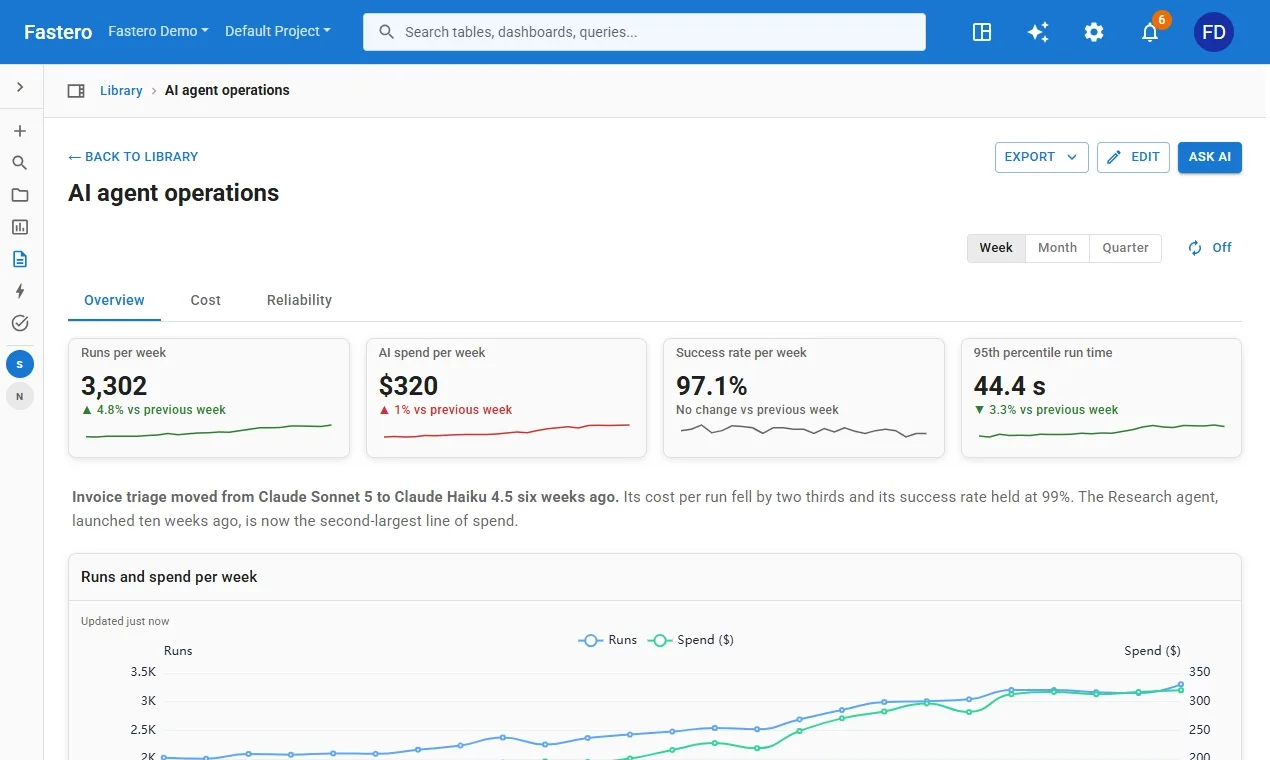Select the Month time range
Viewport: 1270px width, 760px height.
pyautogui.click(x=1057, y=248)
